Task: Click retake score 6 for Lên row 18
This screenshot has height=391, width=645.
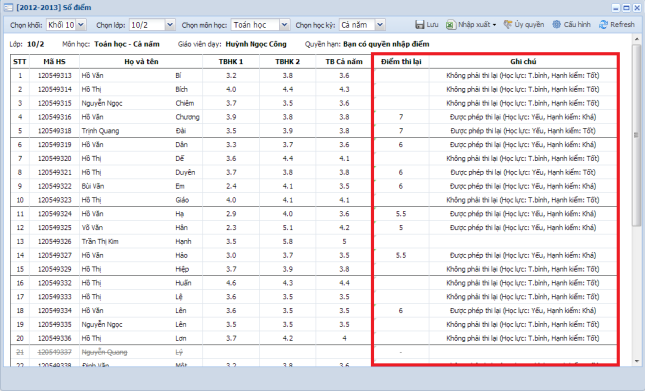Action: pos(401,311)
